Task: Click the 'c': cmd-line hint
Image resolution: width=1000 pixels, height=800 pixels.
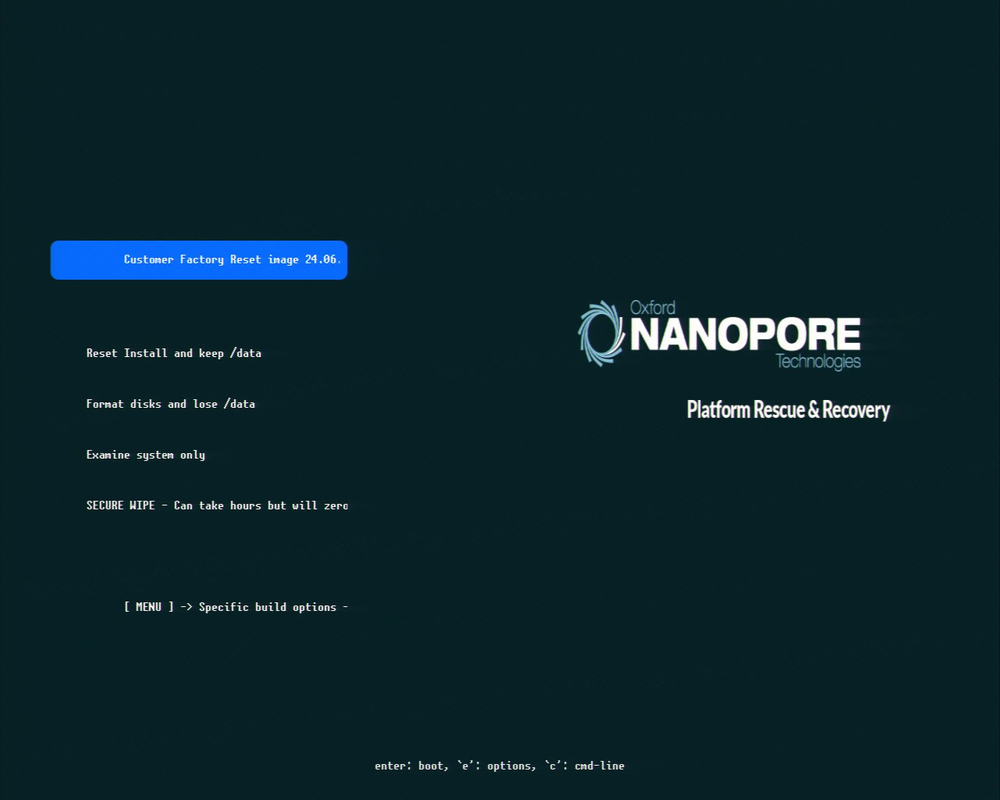Action: click(584, 766)
